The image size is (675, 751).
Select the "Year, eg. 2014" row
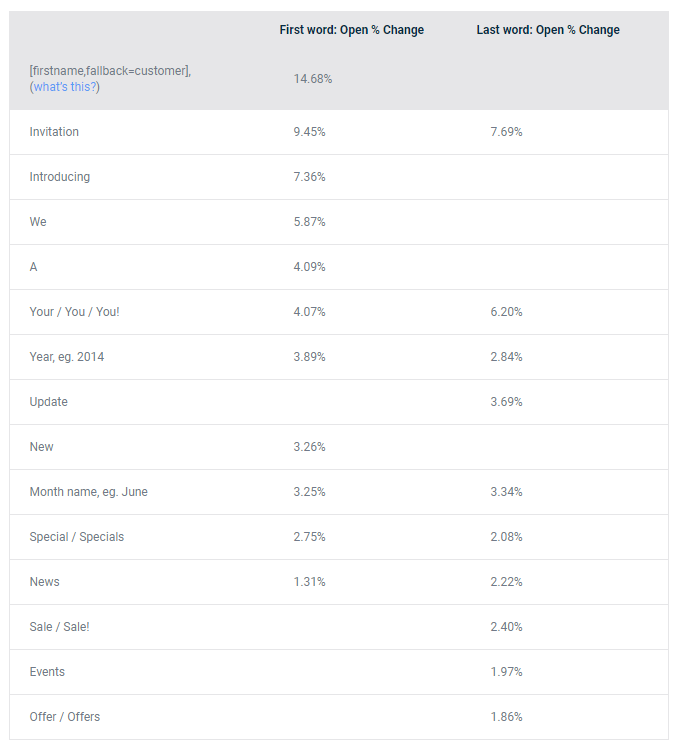coord(339,357)
